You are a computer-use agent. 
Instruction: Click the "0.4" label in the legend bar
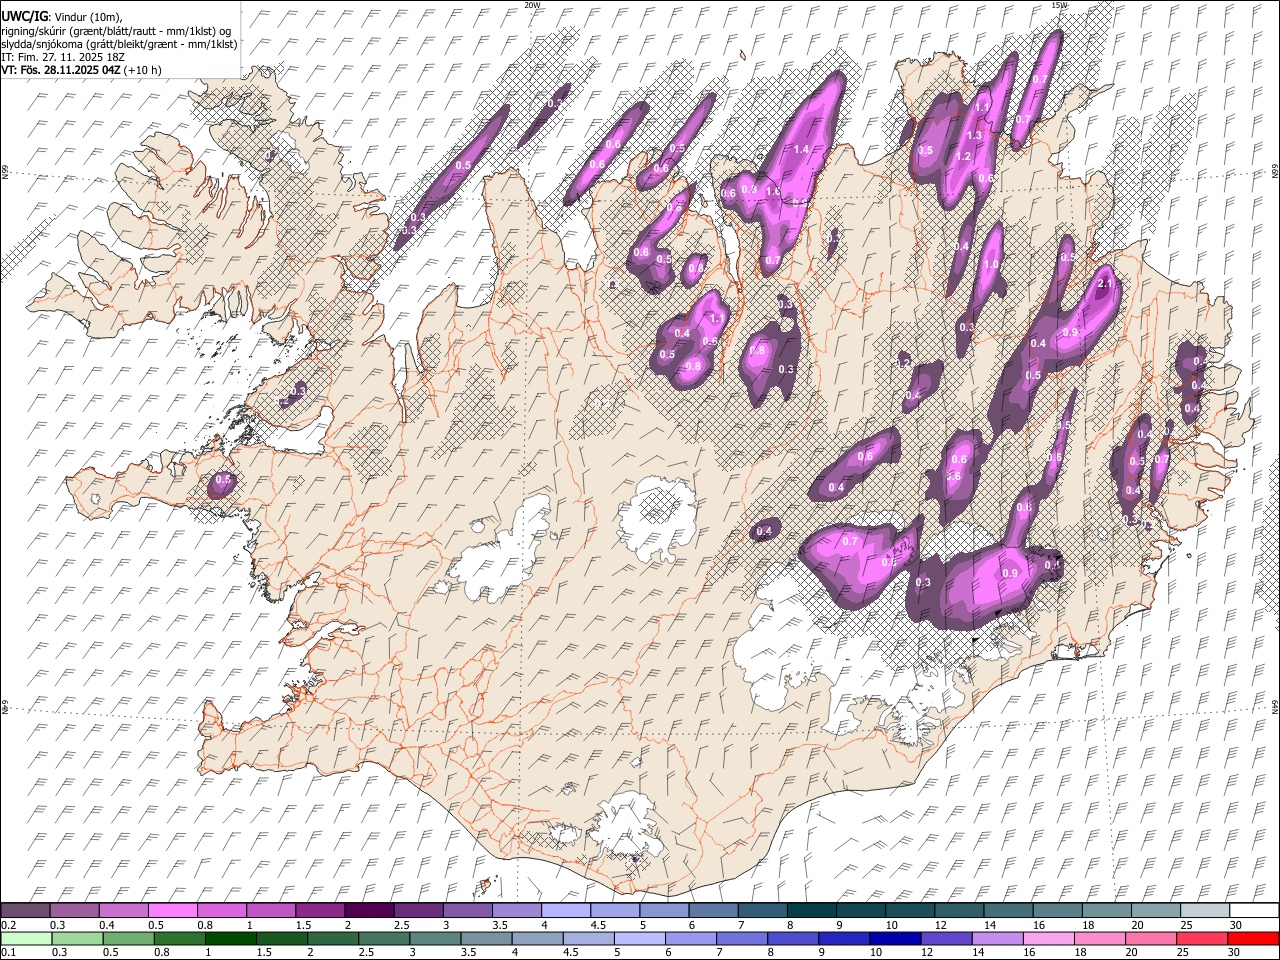point(107,925)
